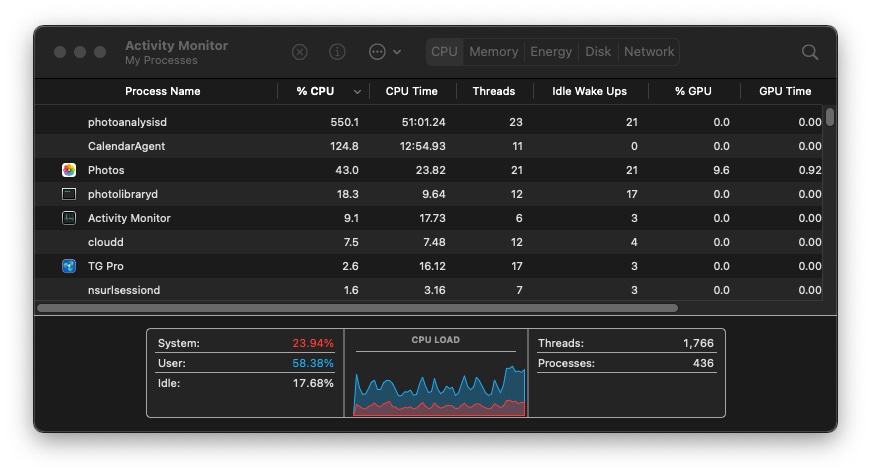This screenshot has width=871, height=474.
Task: Sort by % GPU column header
Action: click(693, 91)
